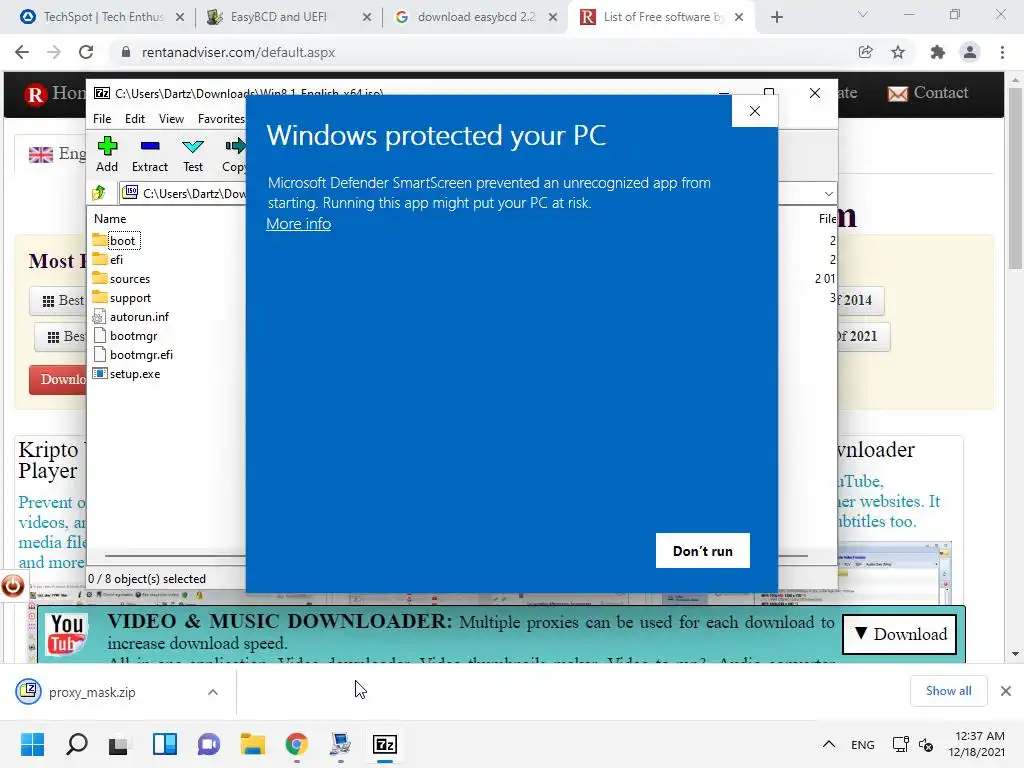Click the YouTube logo in the banner
Image resolution: width=1024 pixels, height=768 pixels.
[67, 633]
